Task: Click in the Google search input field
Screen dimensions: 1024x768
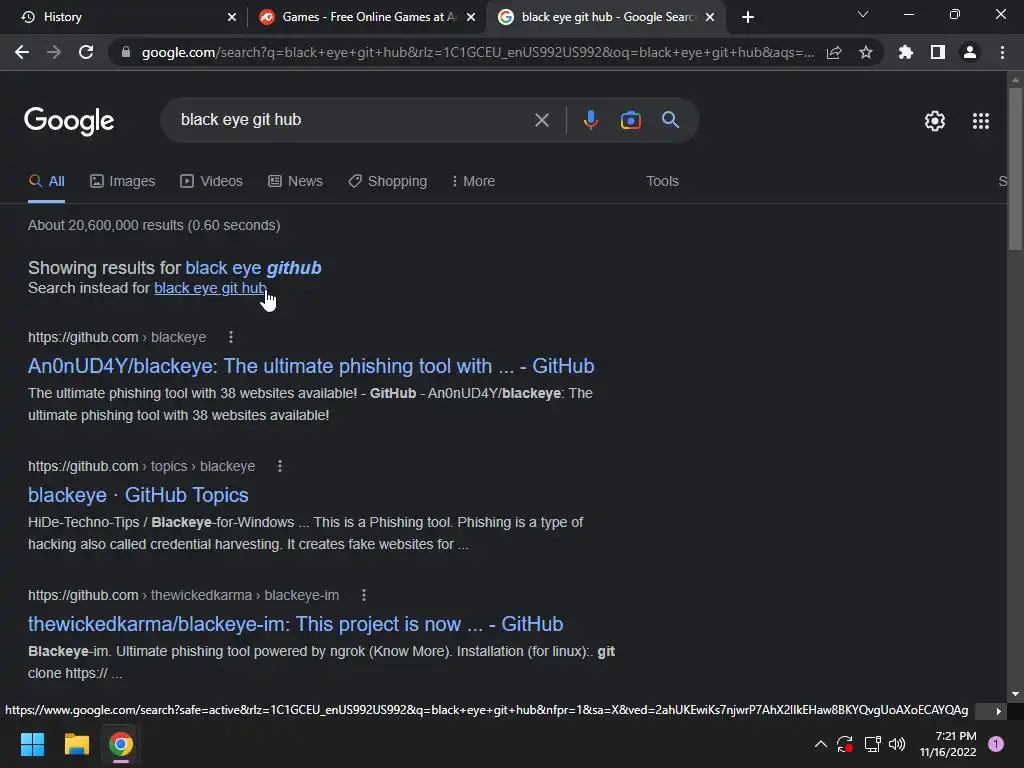Action: point(353,120)
